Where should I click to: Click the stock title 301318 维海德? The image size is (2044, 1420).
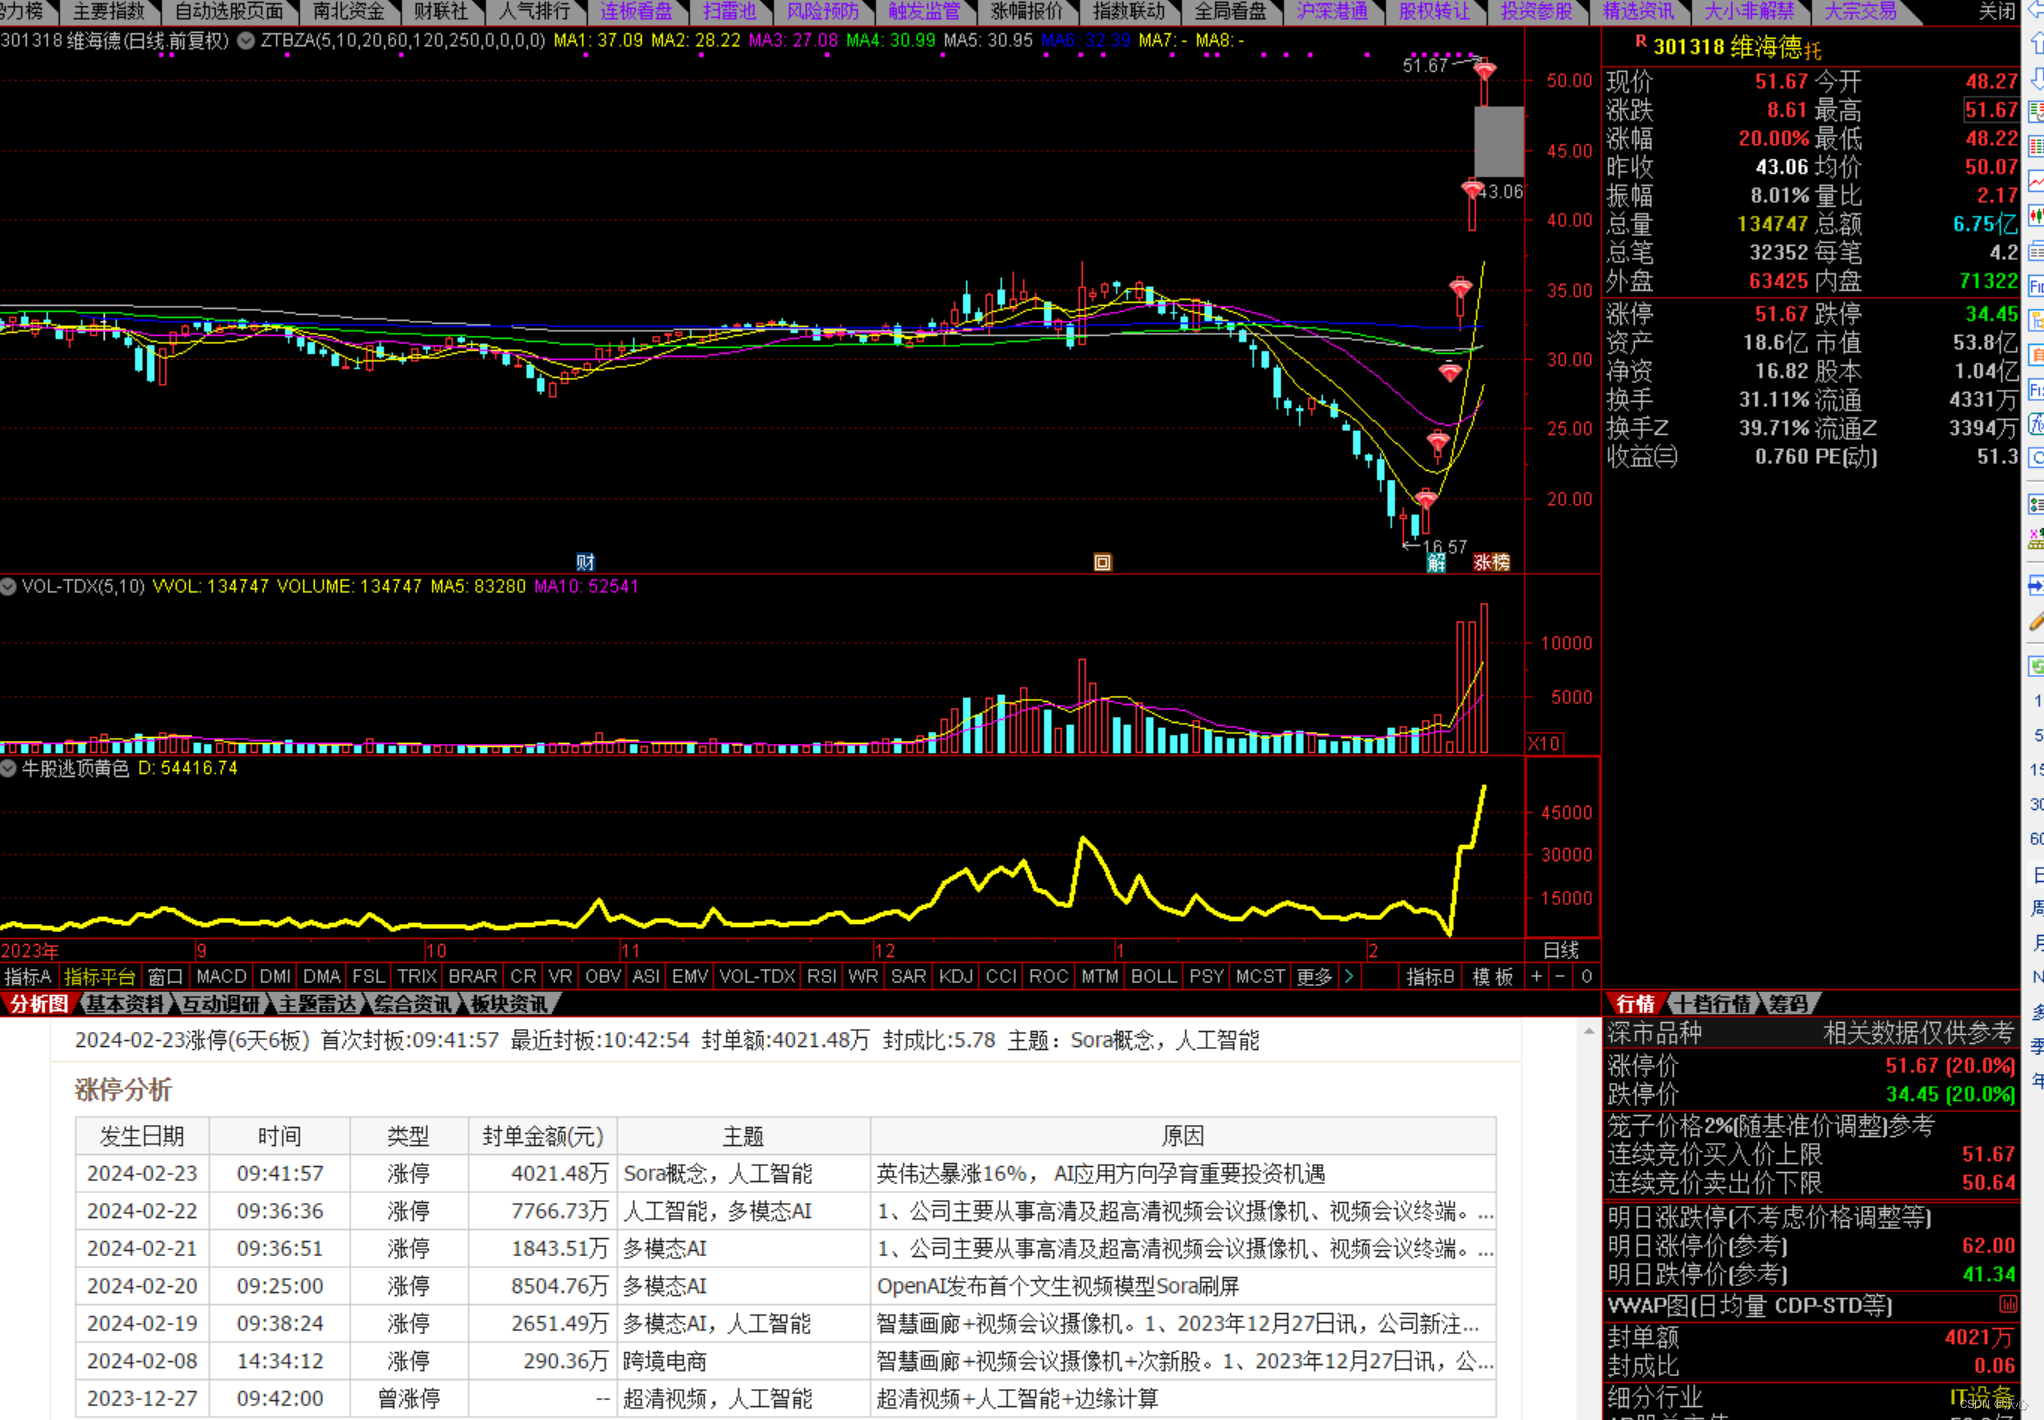[x=1727, y=46]
